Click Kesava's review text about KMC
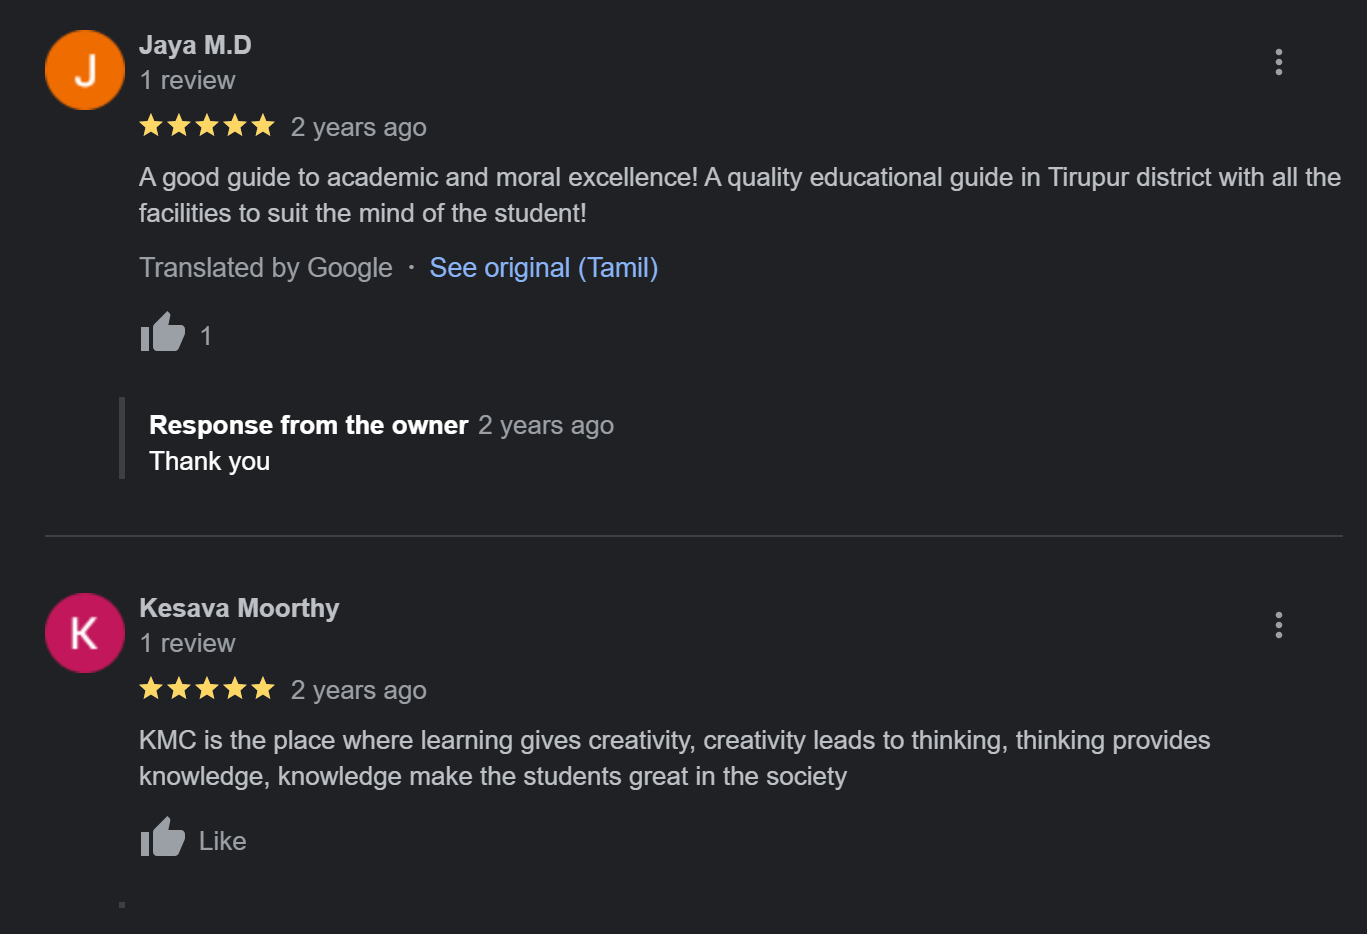Screen dimensions: 1367x934 click(675, 758)
